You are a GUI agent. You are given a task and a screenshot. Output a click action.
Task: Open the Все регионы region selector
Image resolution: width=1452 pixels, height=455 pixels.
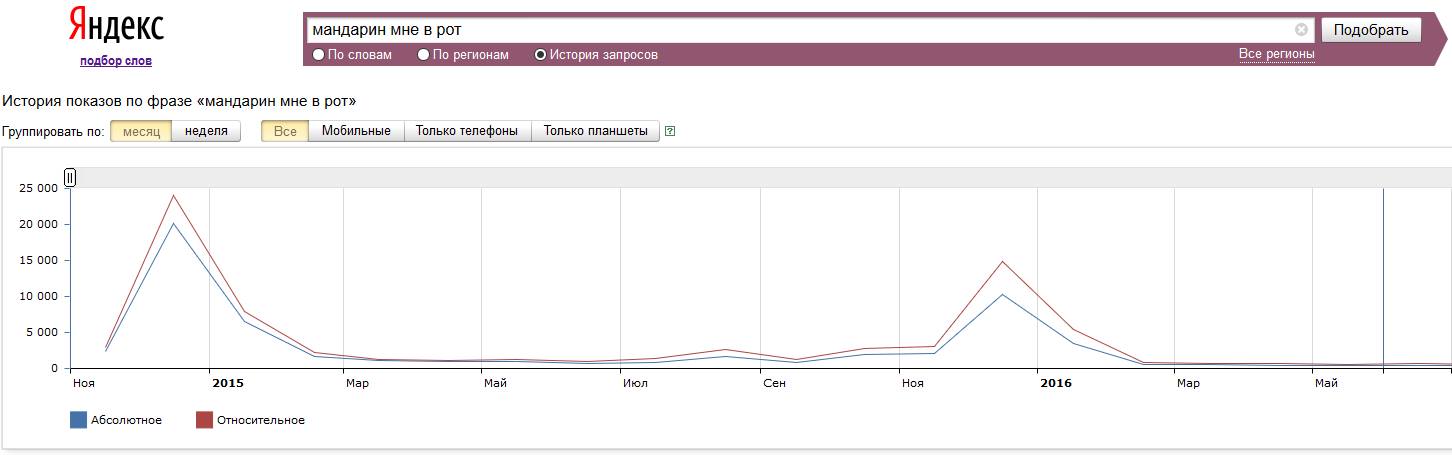[1276, 54]
